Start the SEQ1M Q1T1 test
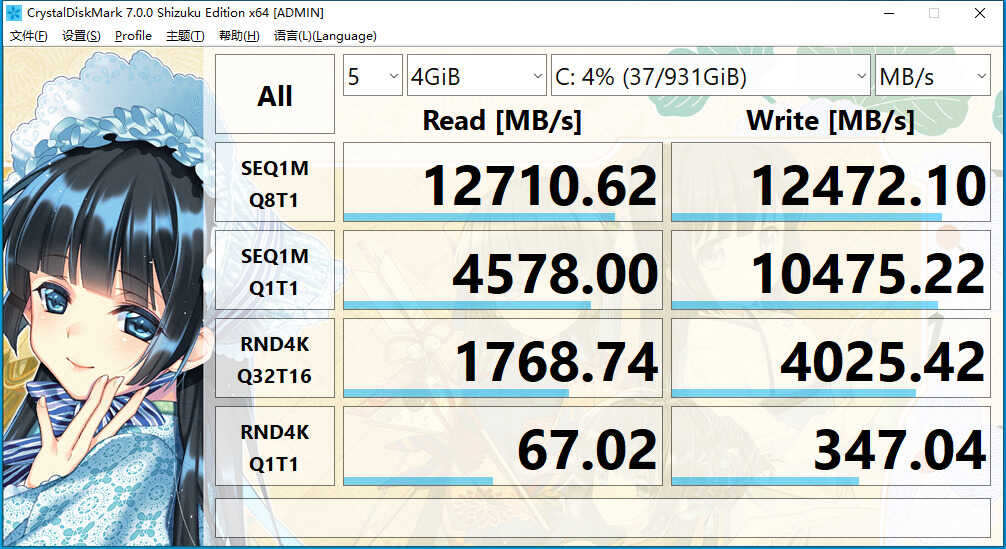 tap(275, 270)
